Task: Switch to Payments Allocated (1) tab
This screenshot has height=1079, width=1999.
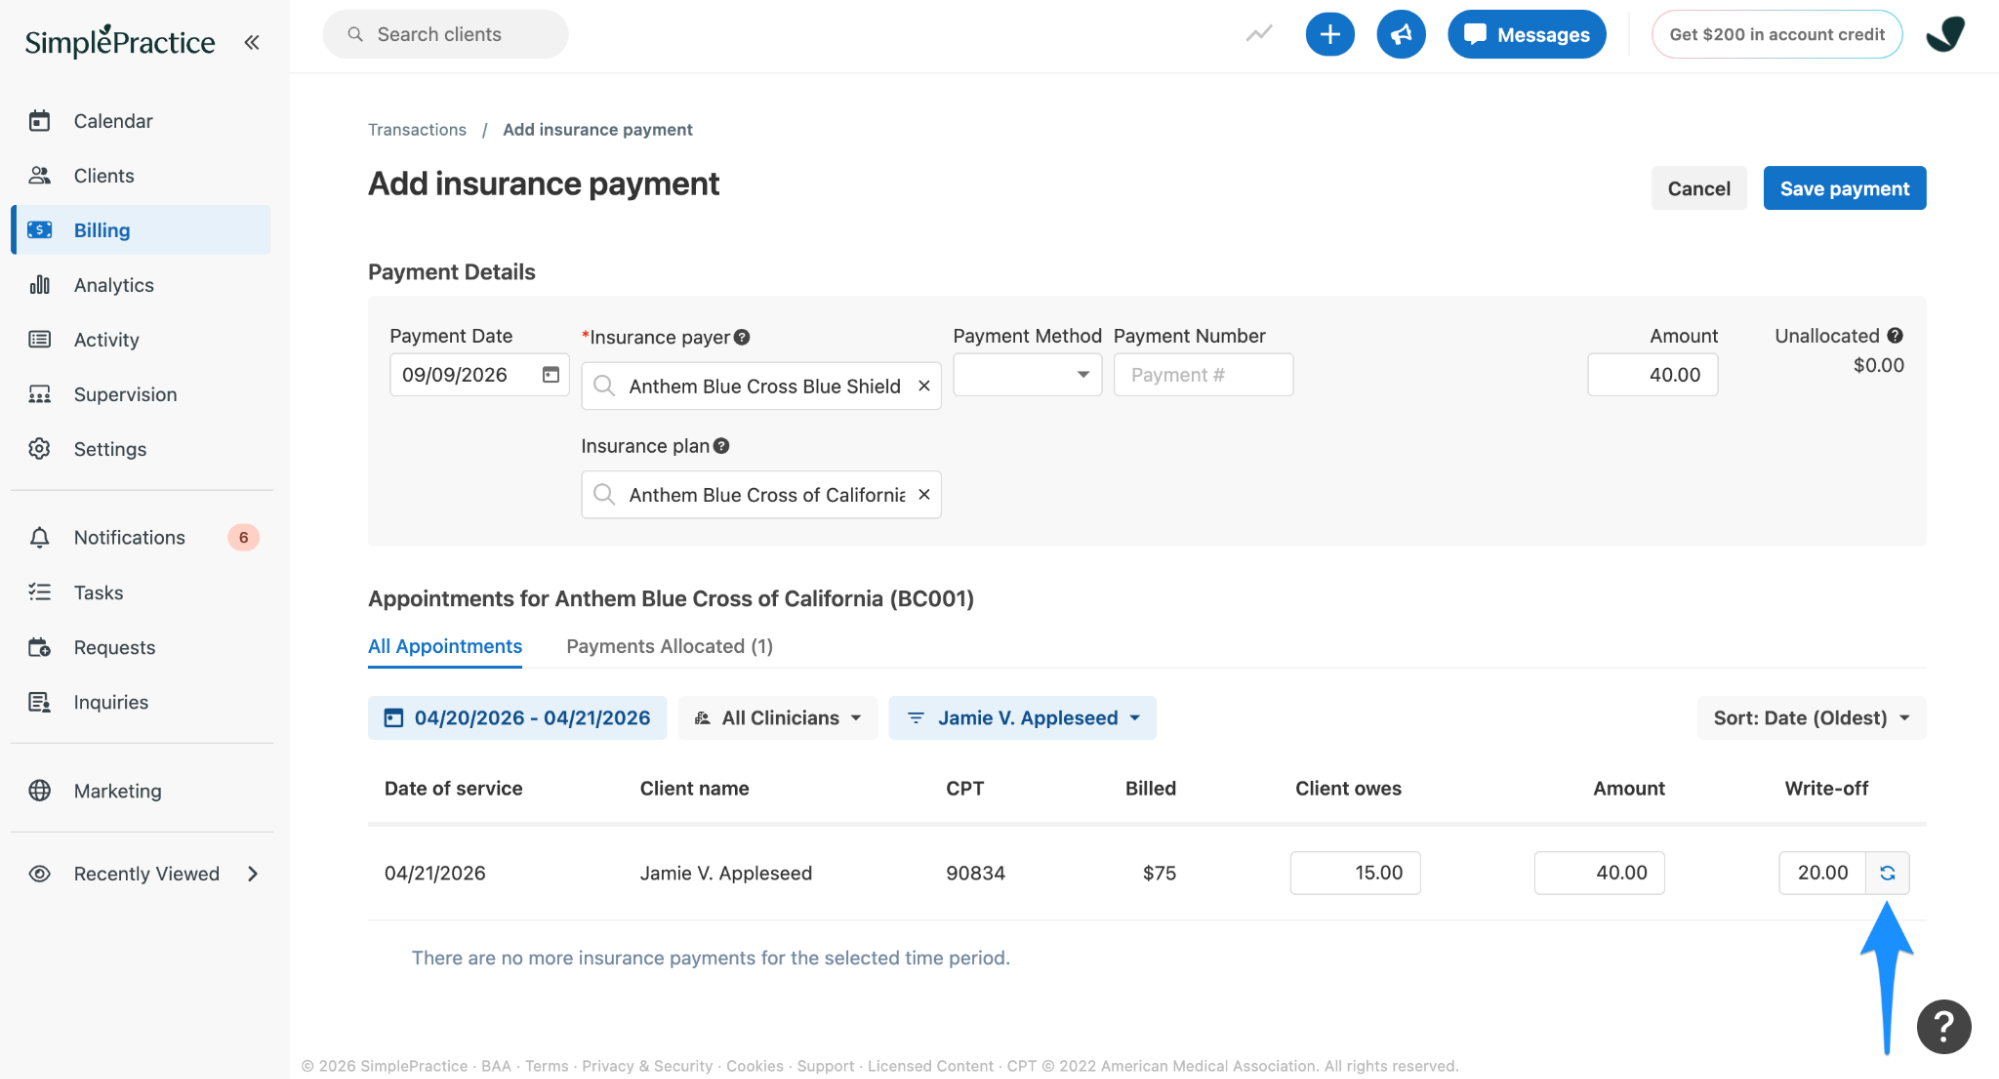Action: [x=669, y=646]
